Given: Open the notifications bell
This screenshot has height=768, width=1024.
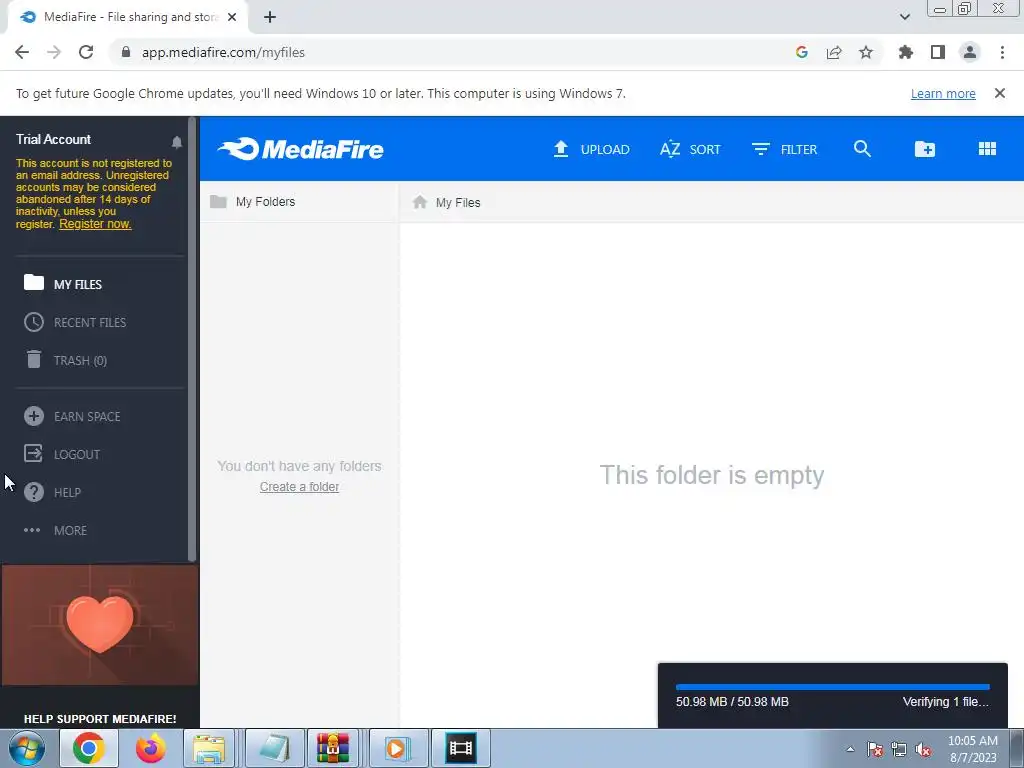Looking at the screenshot, I should pyautogui.click(x=176, y=142).
